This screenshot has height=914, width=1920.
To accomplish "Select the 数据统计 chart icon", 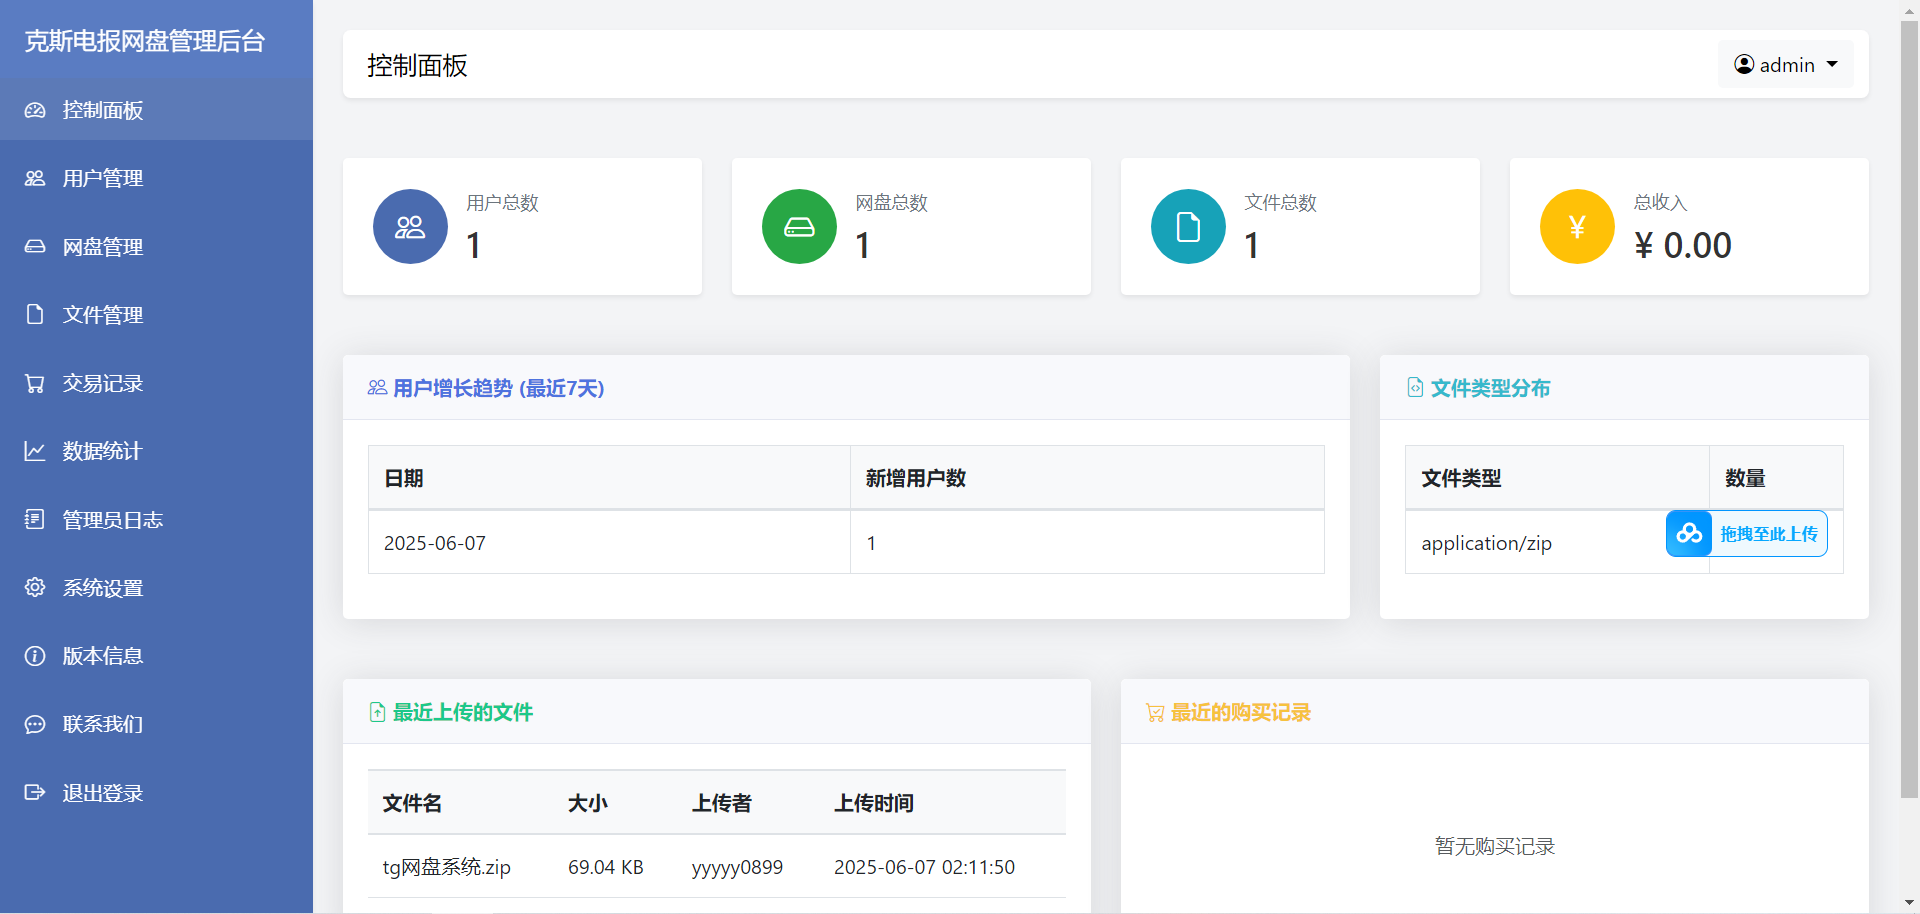I will tap(35, 451).
